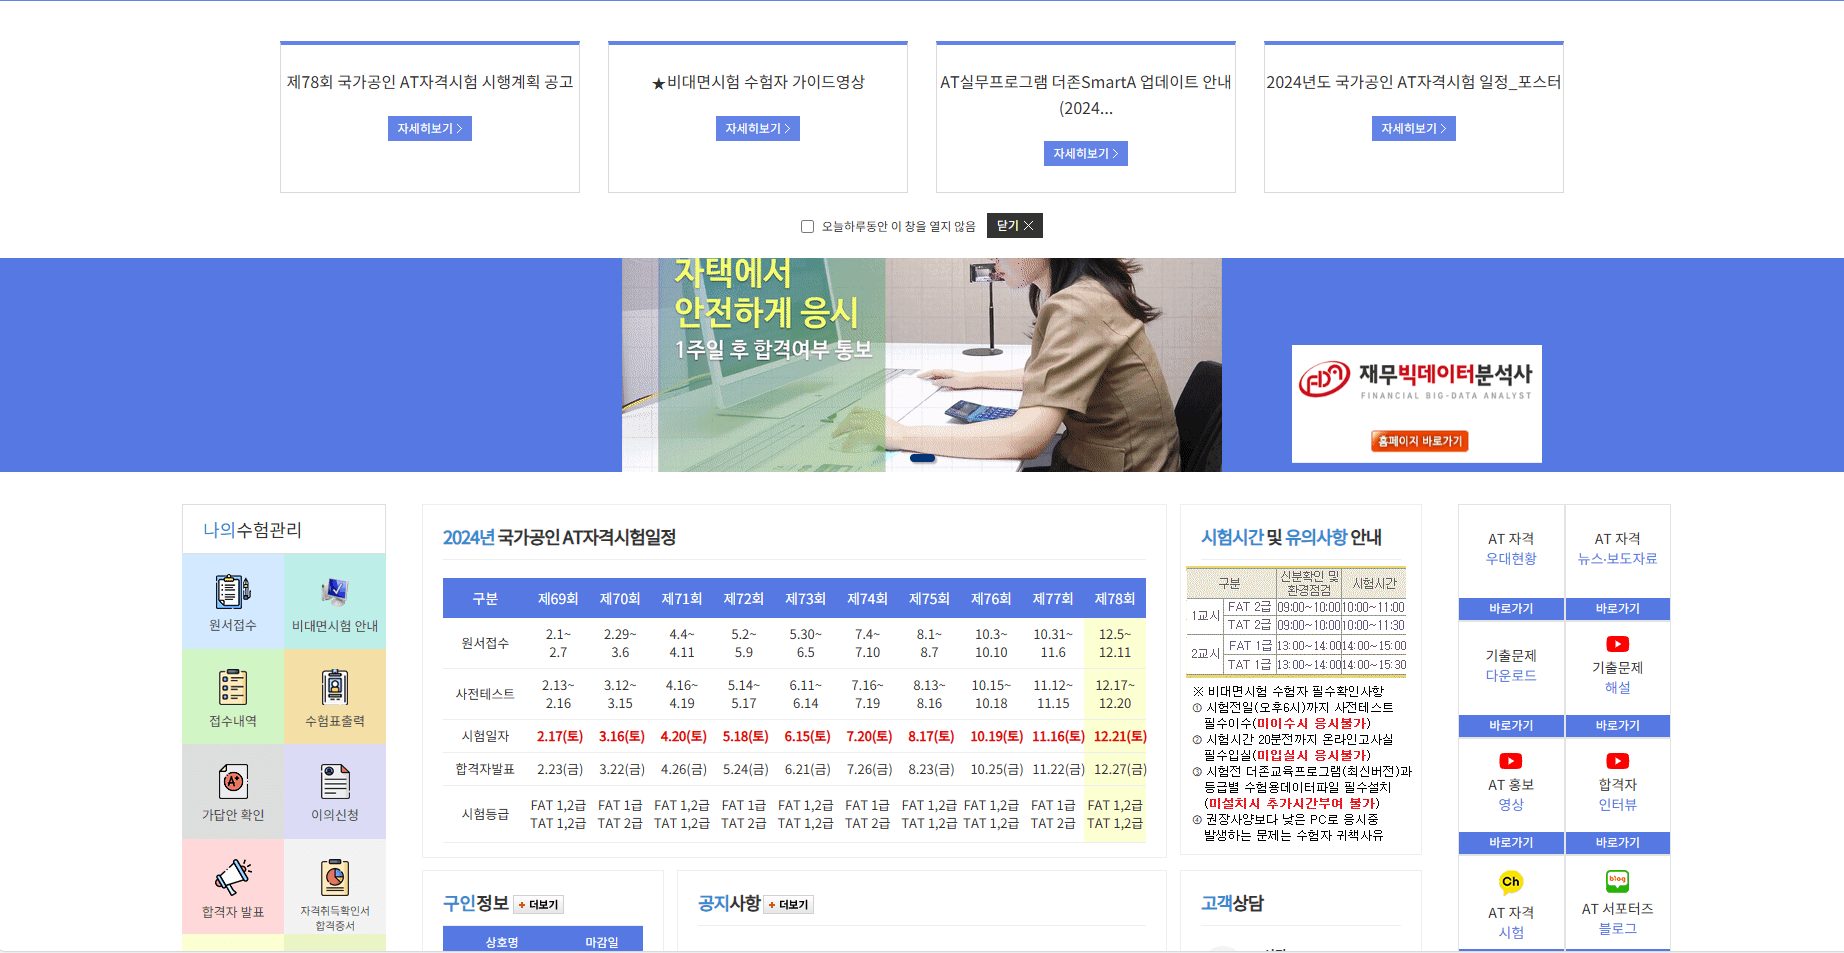1844x953 pixels.
Task: Click 자세히보기 under 제78회 시행계획 공고
Action: (430, 128)
